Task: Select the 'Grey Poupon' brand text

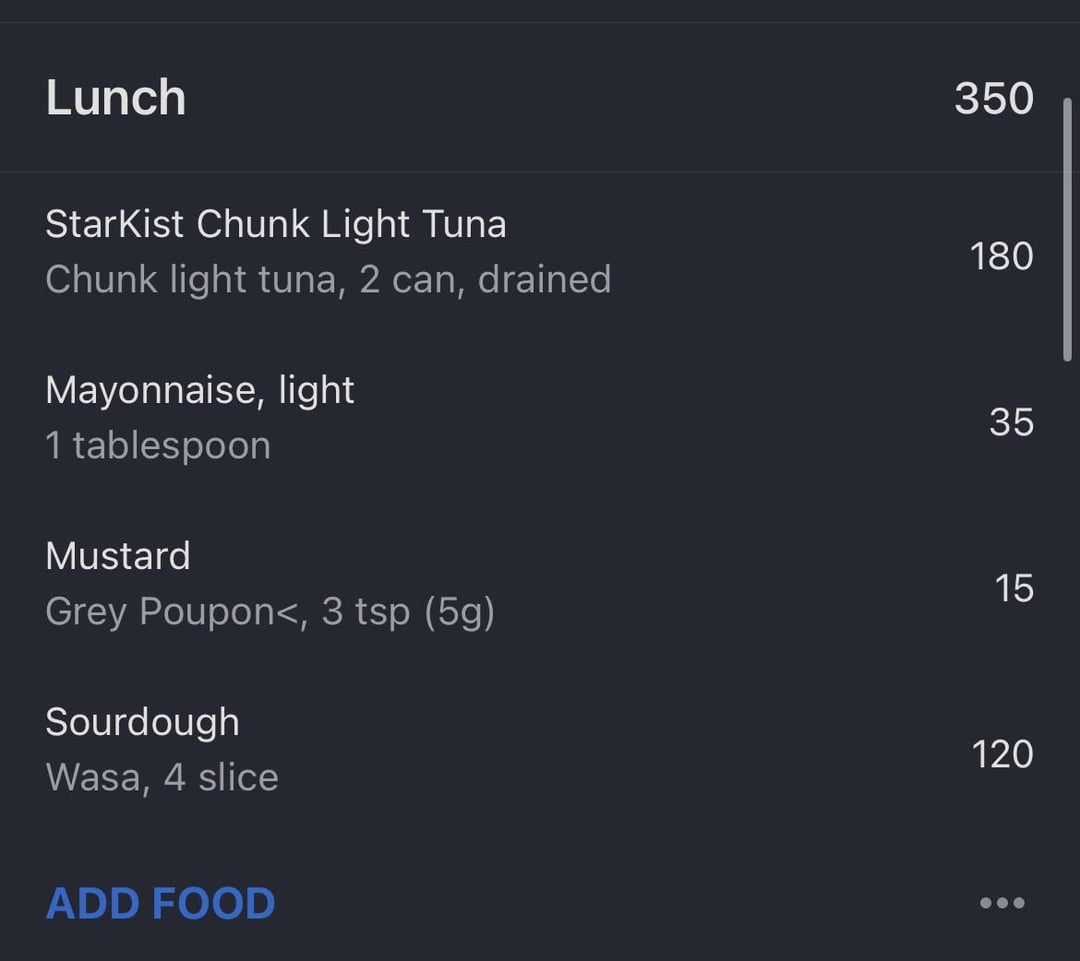Action: [x=160, y=612]
